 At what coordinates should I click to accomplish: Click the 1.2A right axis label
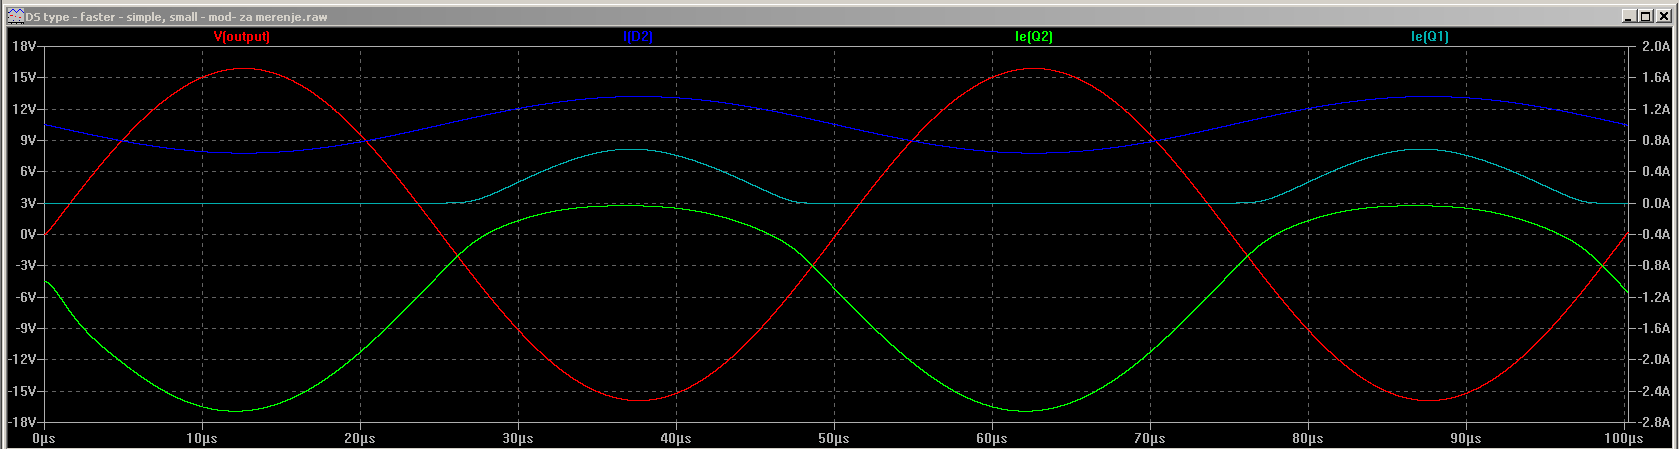pyautogui.click(x=1656, y=109)
